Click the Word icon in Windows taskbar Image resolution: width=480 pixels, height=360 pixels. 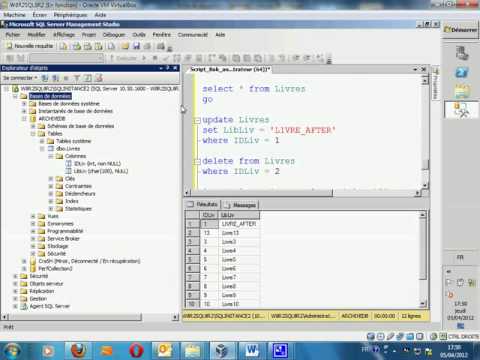click(x=252, y=351)
